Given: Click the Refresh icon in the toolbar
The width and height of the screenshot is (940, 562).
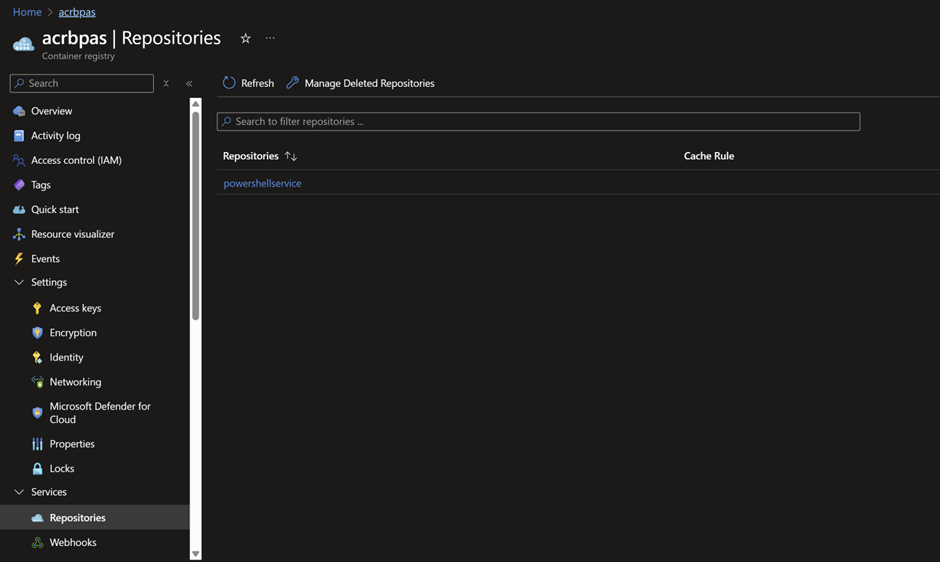Looking at the screenshot, I should click(229, 83).
